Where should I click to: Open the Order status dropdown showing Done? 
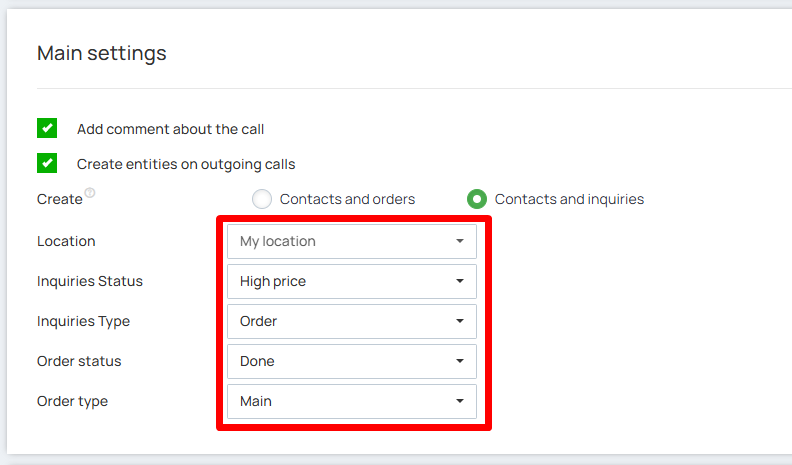350,361
